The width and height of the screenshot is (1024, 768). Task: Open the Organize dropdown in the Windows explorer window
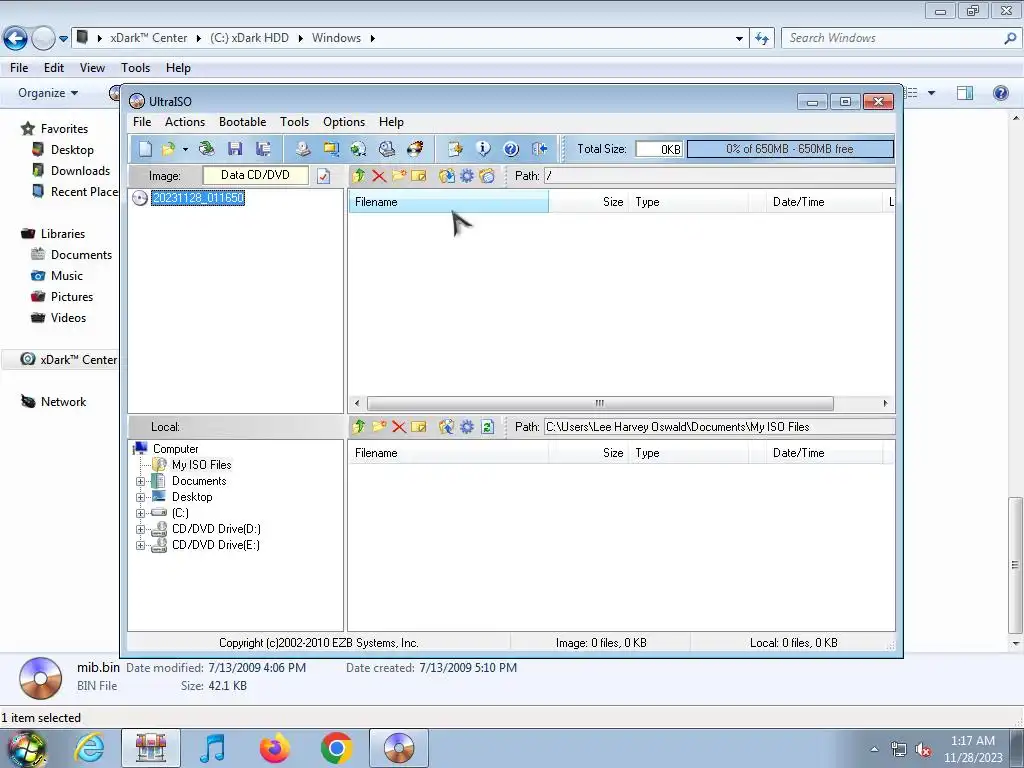click(x=48, y=93)
